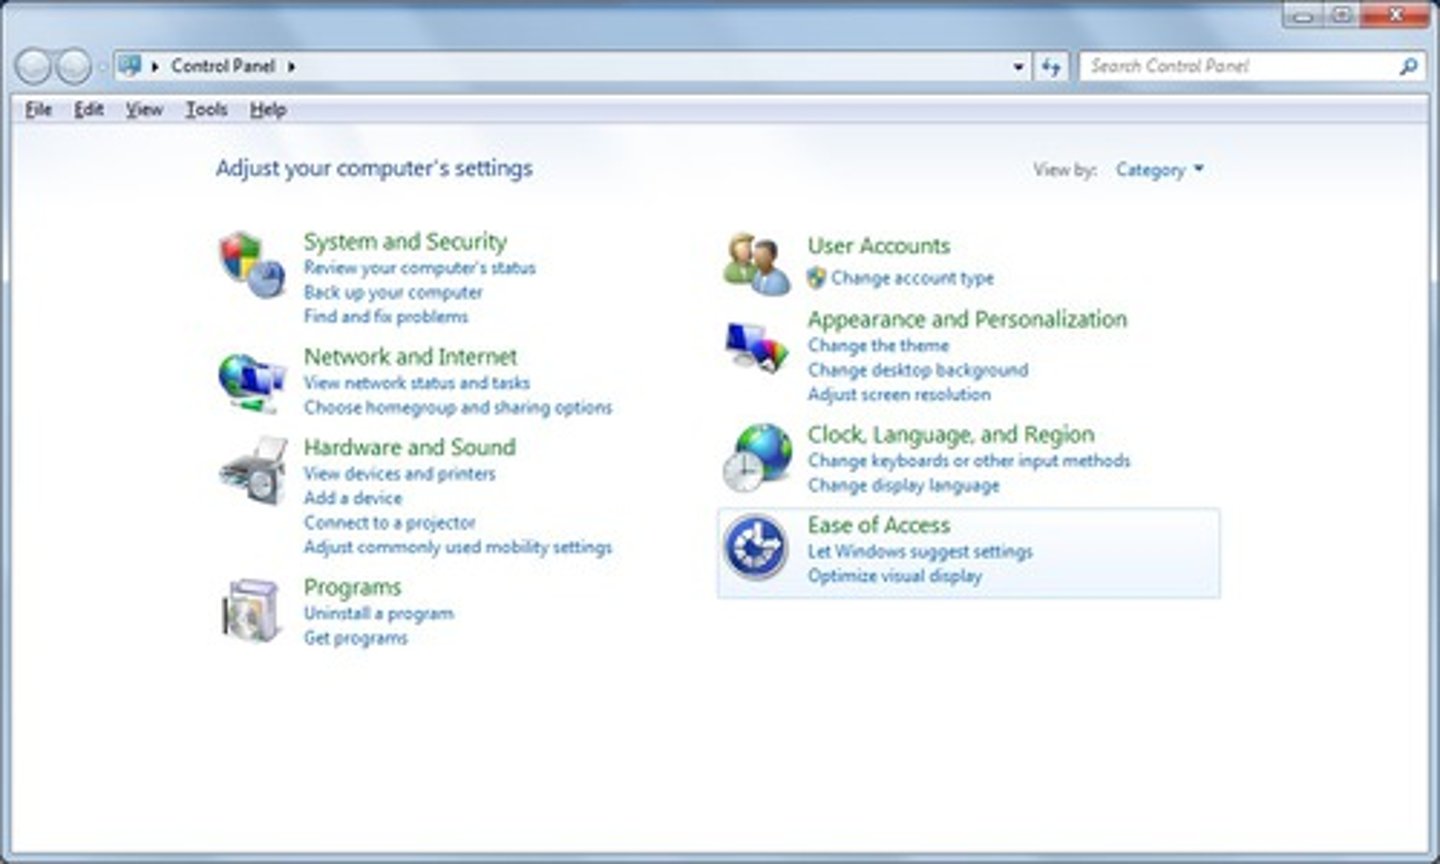
Task: Open the Tools menu
Action: coord(206,109)
